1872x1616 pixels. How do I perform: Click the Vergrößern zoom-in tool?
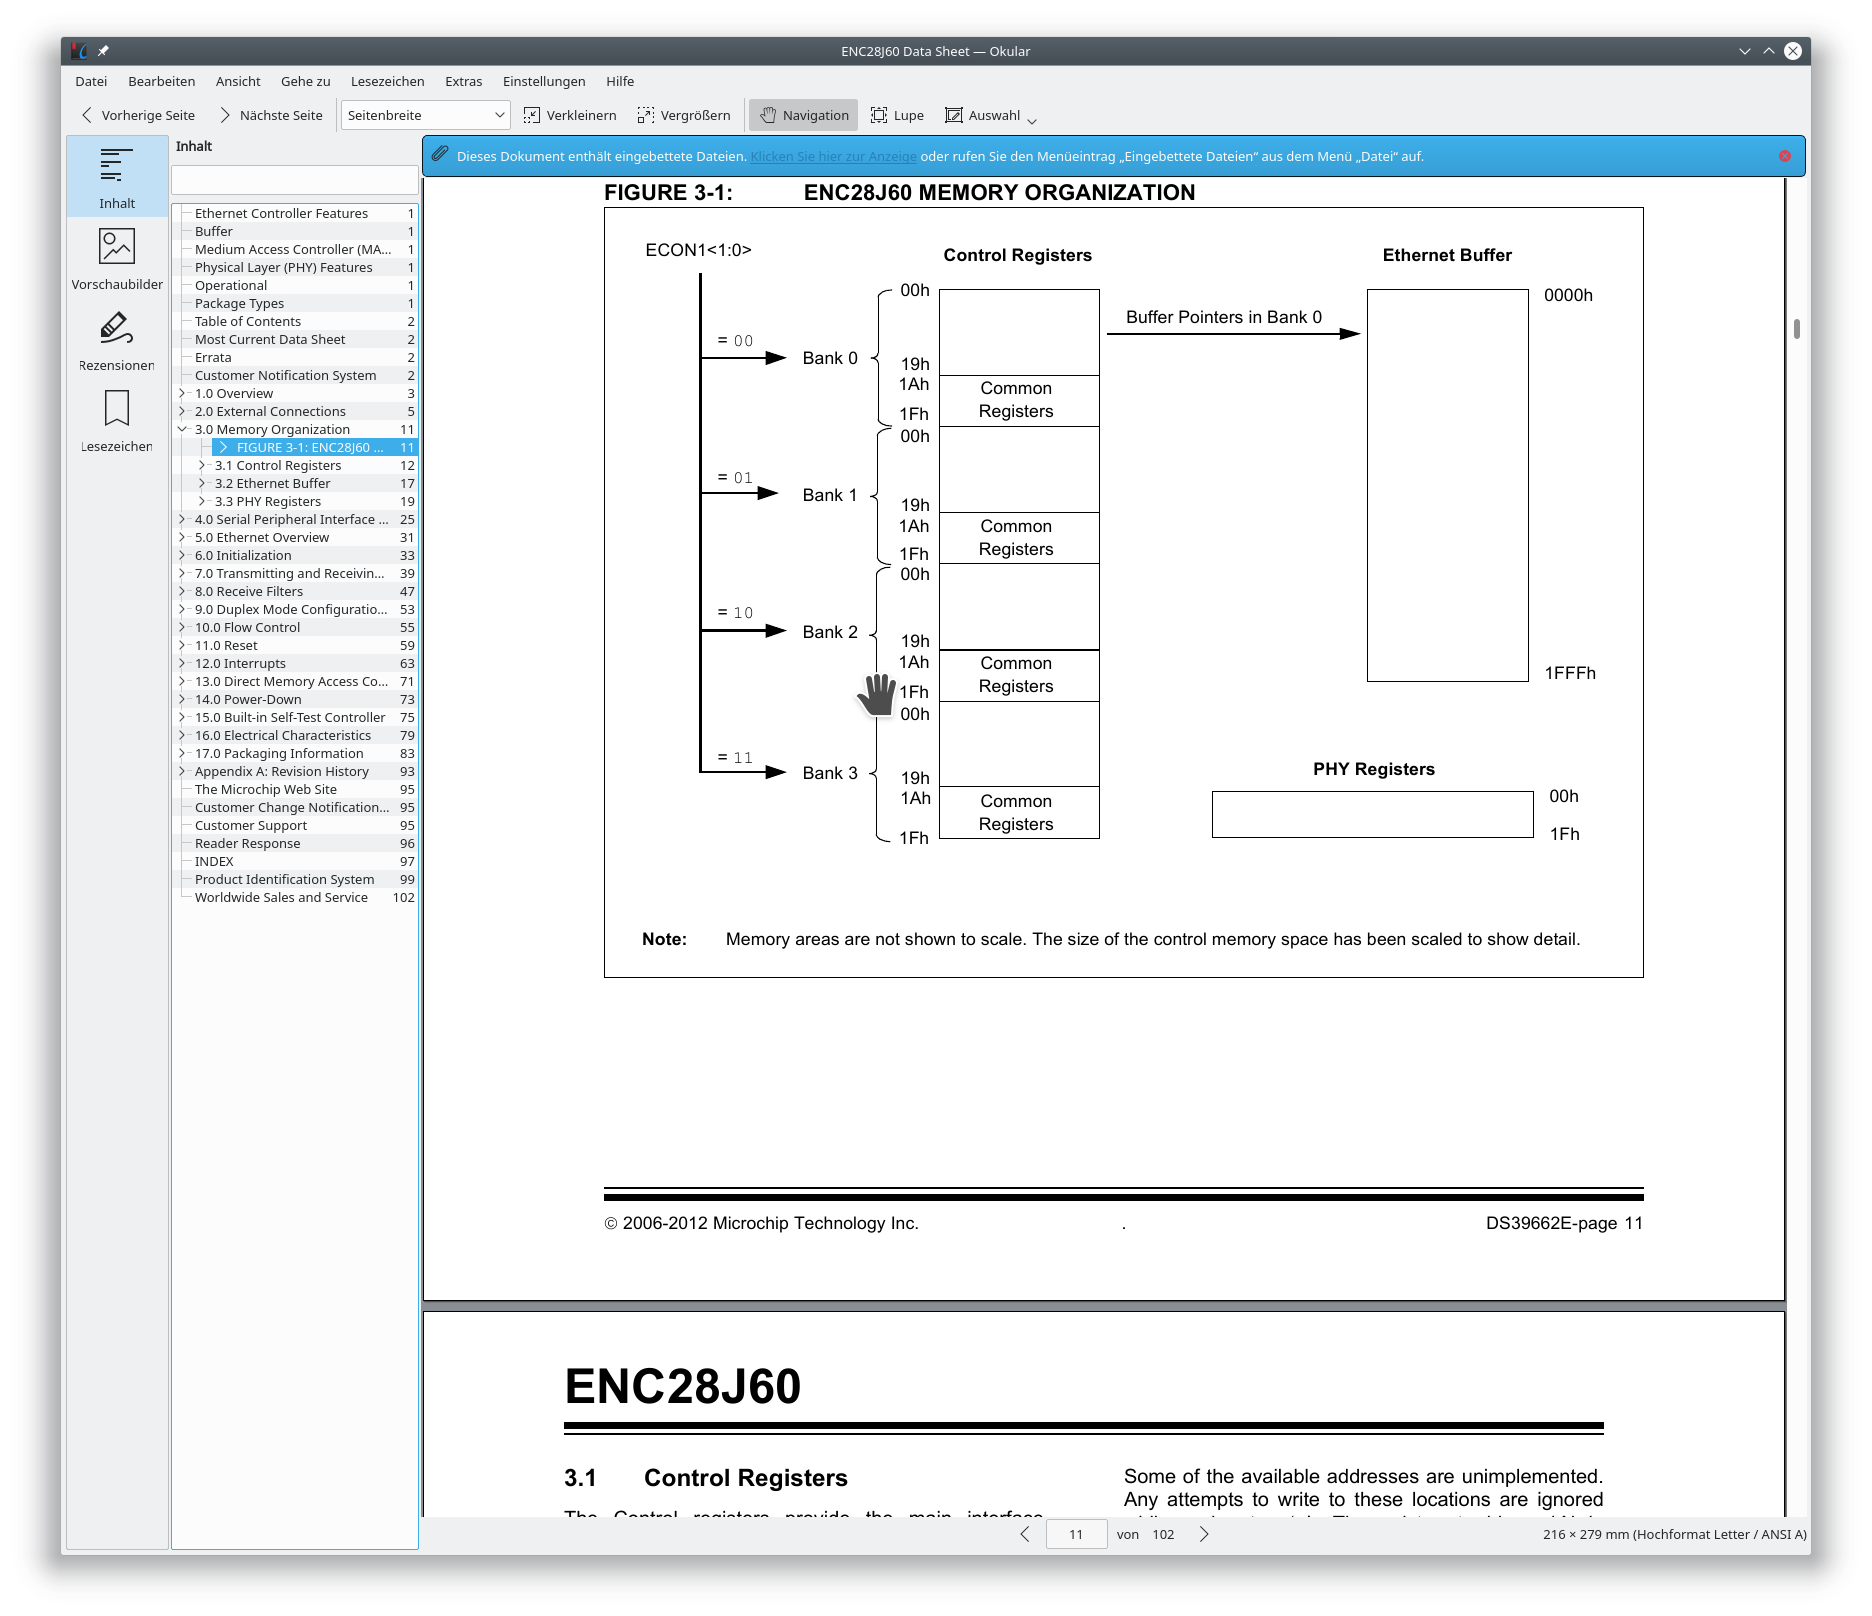pyautogui.click(x=684, y=115)
